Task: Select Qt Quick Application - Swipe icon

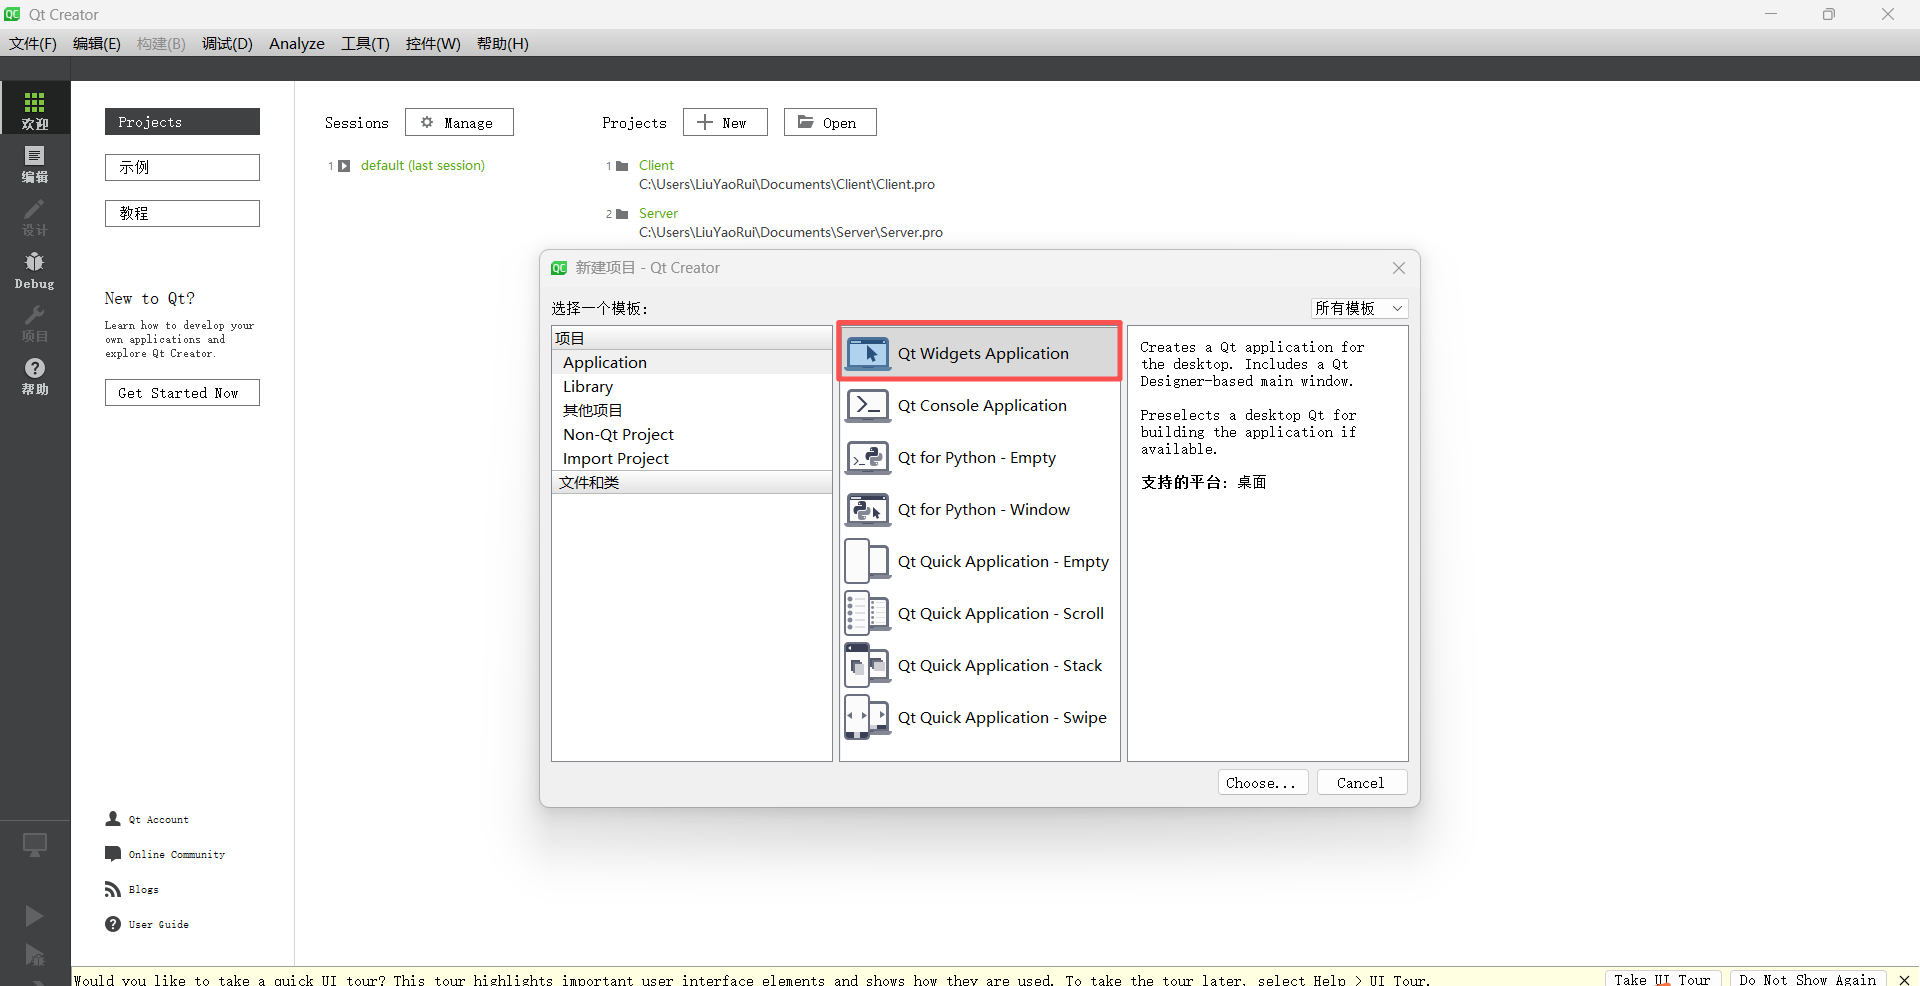Action: pyautogui.click(x=867, y=717)
